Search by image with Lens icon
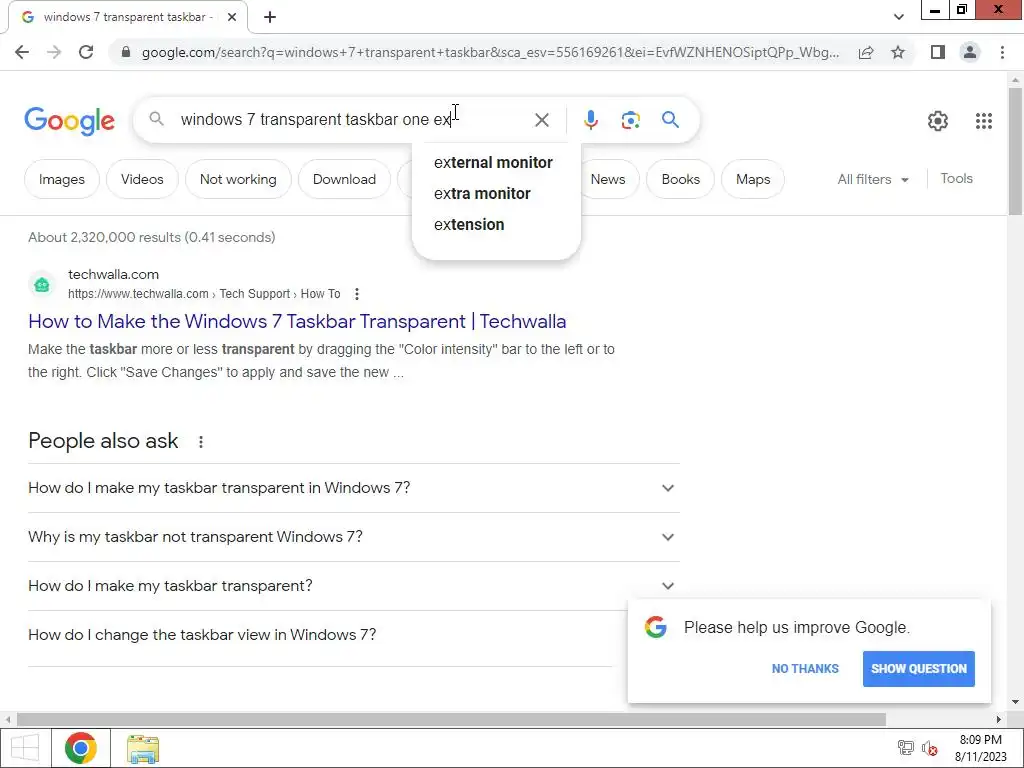The height and width of the screenshot is (768, 1024). pyautogui.click(x=630, y=120)
